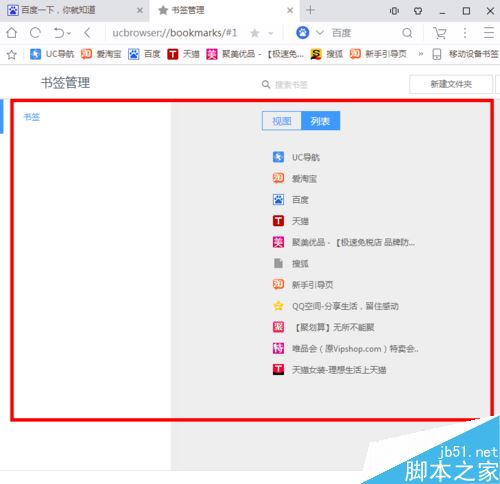Open search engine chooser chevron
This screenshot has height=484, width=500.
coord(320,33)
